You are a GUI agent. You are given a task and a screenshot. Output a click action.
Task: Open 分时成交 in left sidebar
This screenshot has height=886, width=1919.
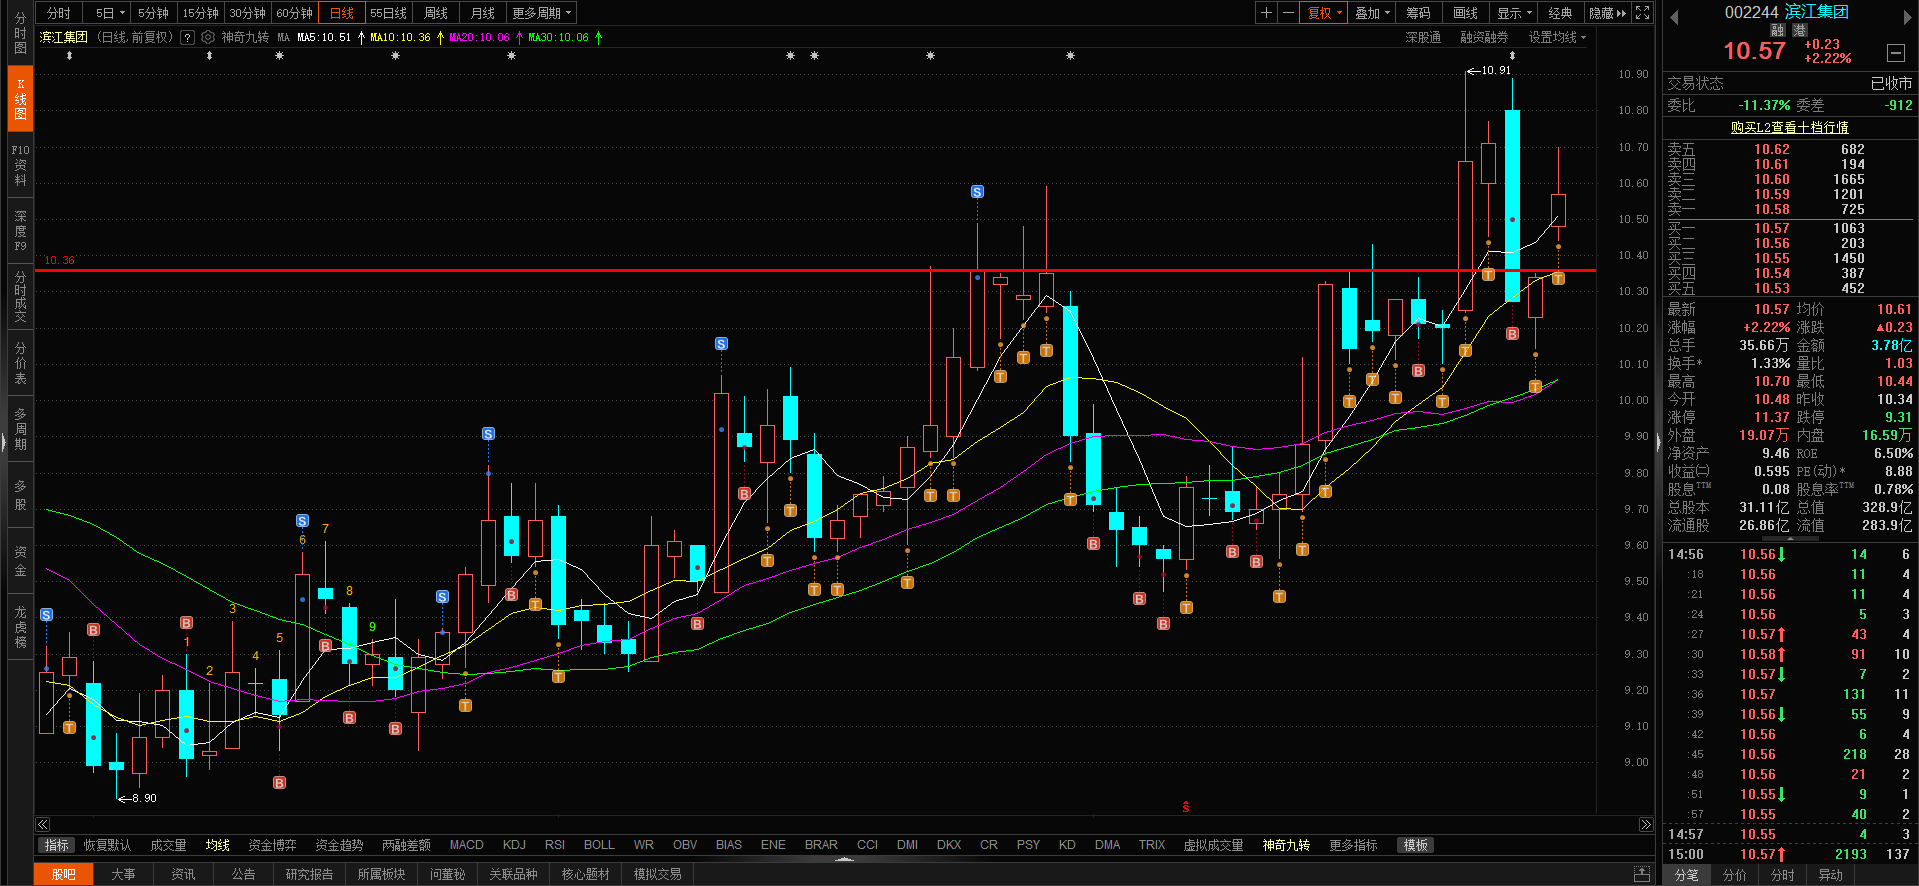point(20,297)
